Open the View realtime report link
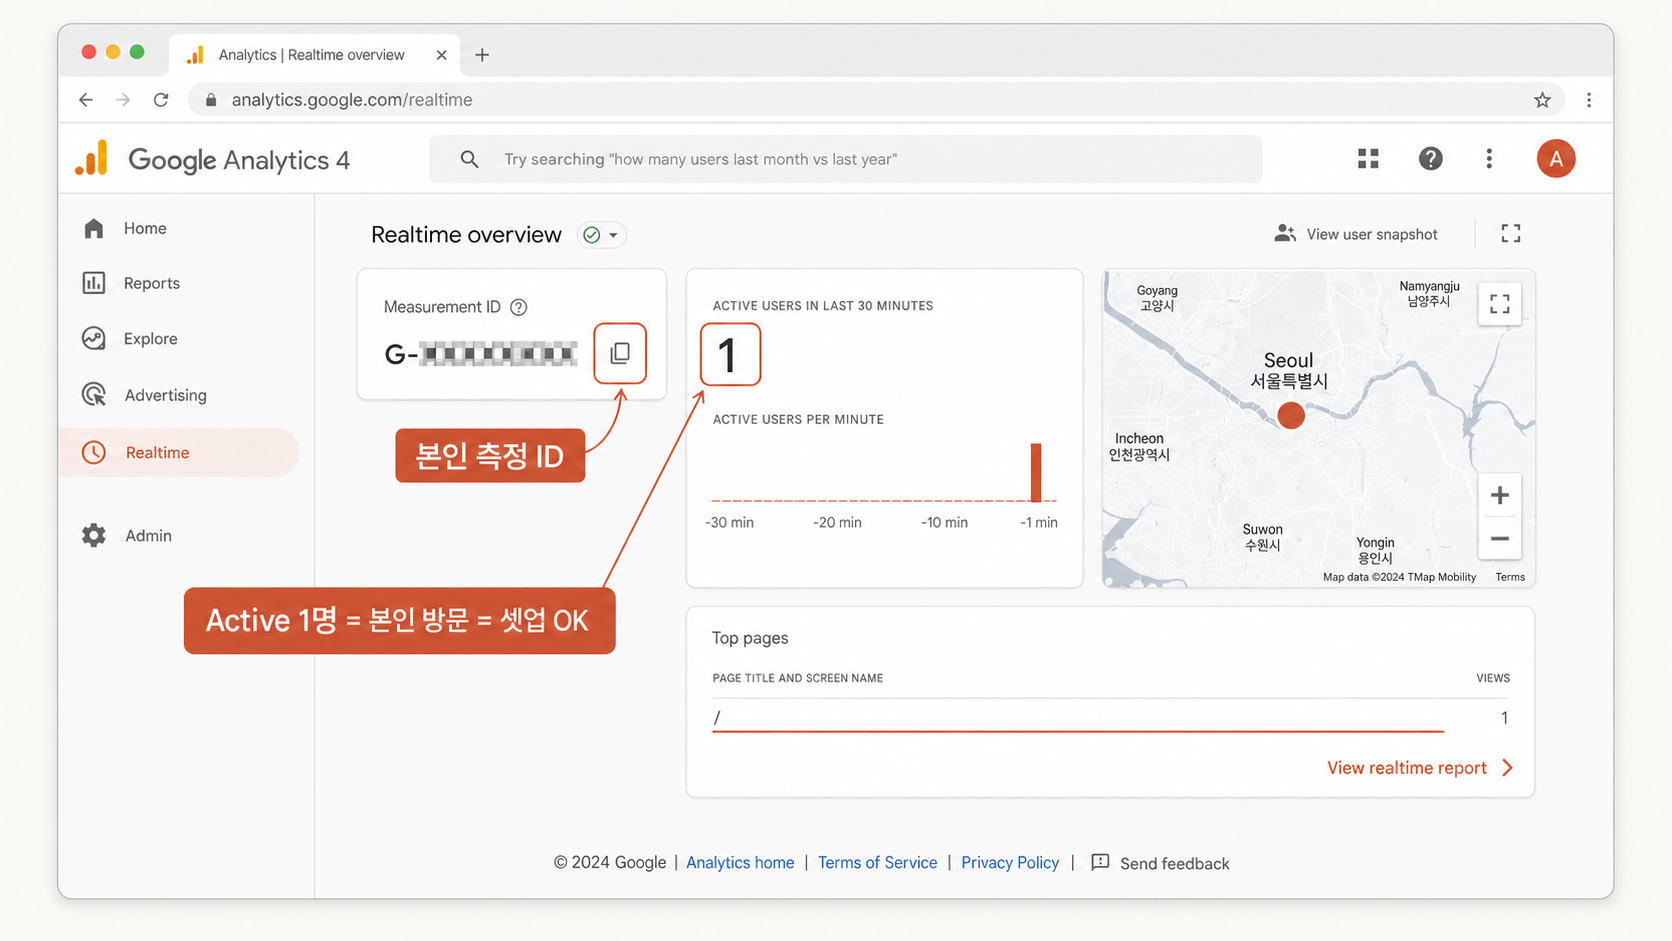Screen dimensions: 1672x941 click(x=1420, y=768)
